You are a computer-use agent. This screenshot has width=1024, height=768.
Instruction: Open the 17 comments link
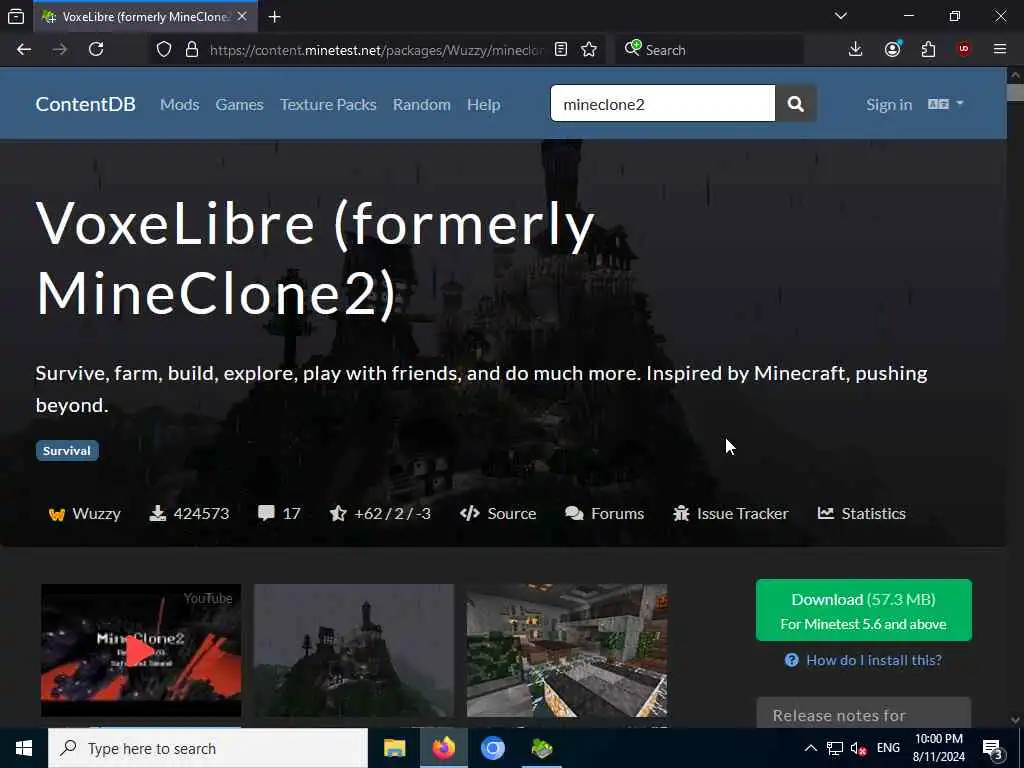[280, 513]
